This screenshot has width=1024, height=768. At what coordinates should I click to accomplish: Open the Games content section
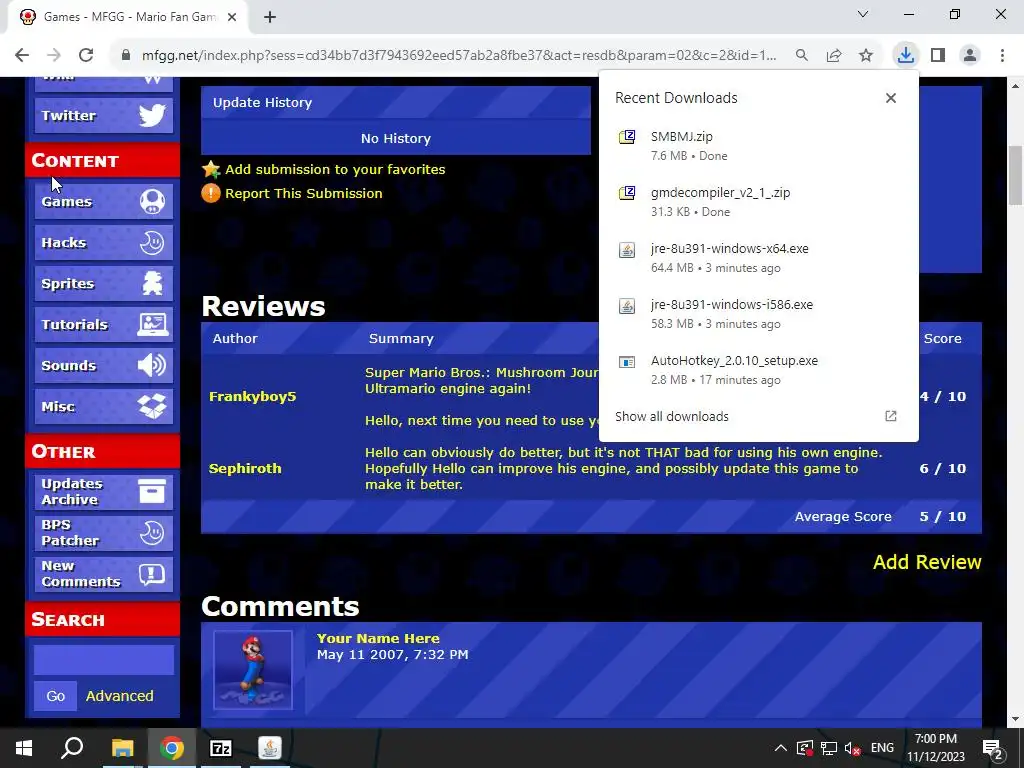[103, 201]
